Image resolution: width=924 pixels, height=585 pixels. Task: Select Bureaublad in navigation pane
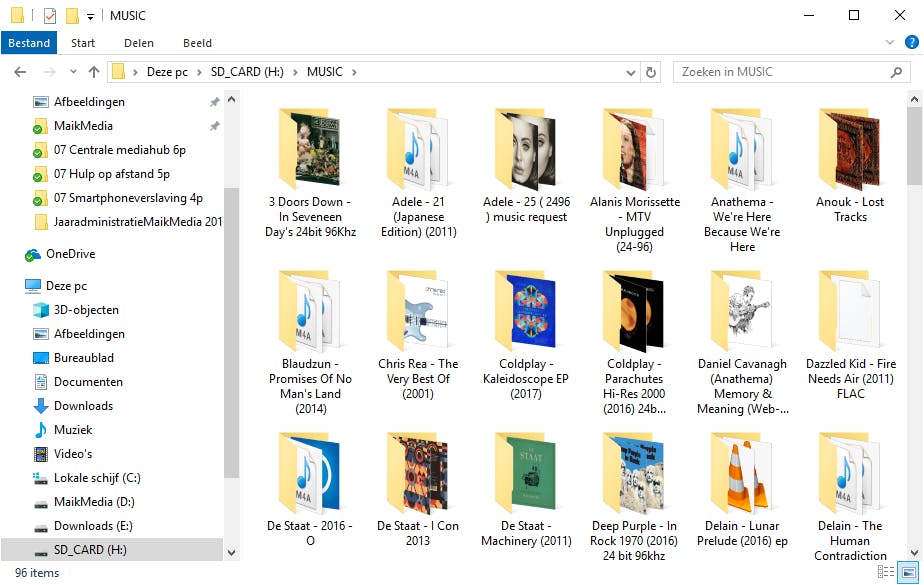point(84,358)
